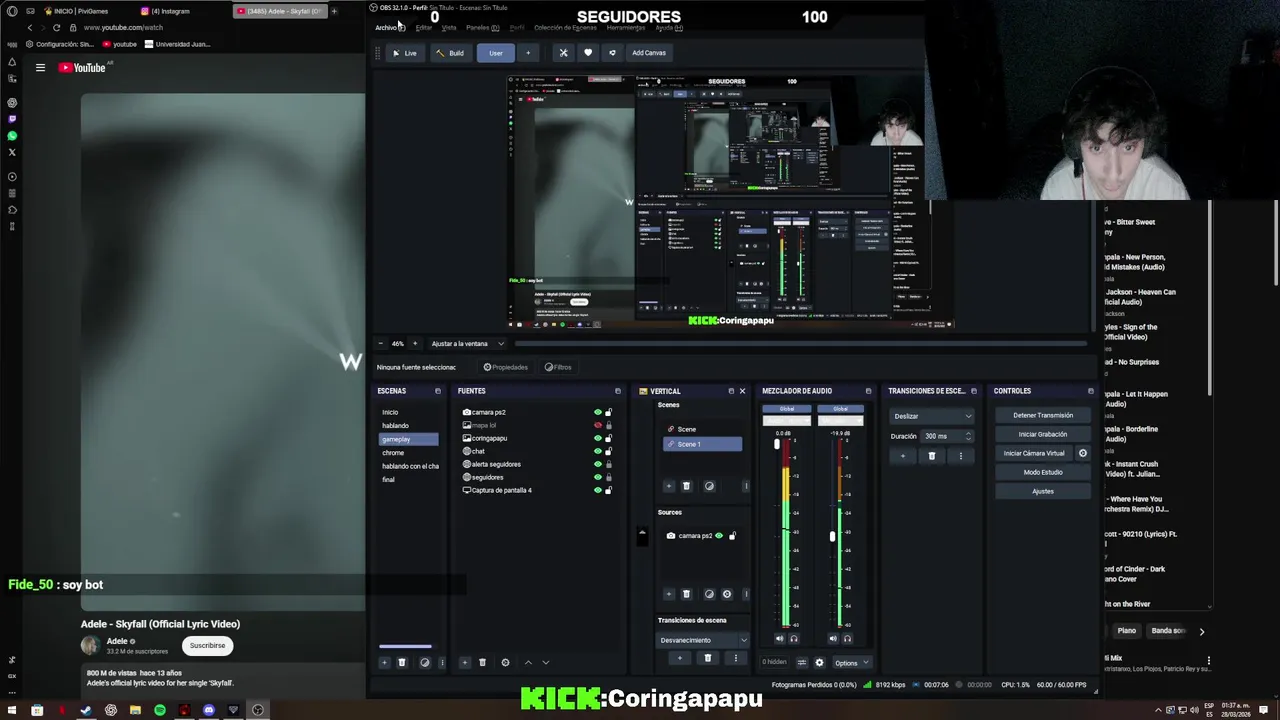Click the heart icon in OBS toolbar
1280x720 pixels.
(x=588, y=53)
